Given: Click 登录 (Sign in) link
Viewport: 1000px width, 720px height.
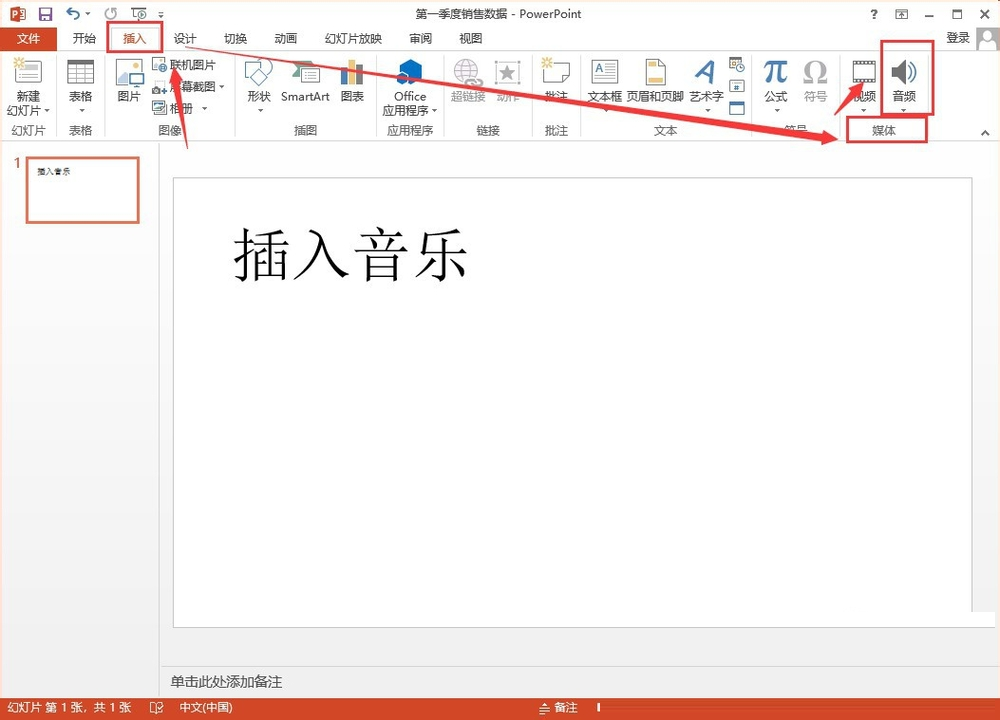Looking at the screenshot, I should 958,38.
